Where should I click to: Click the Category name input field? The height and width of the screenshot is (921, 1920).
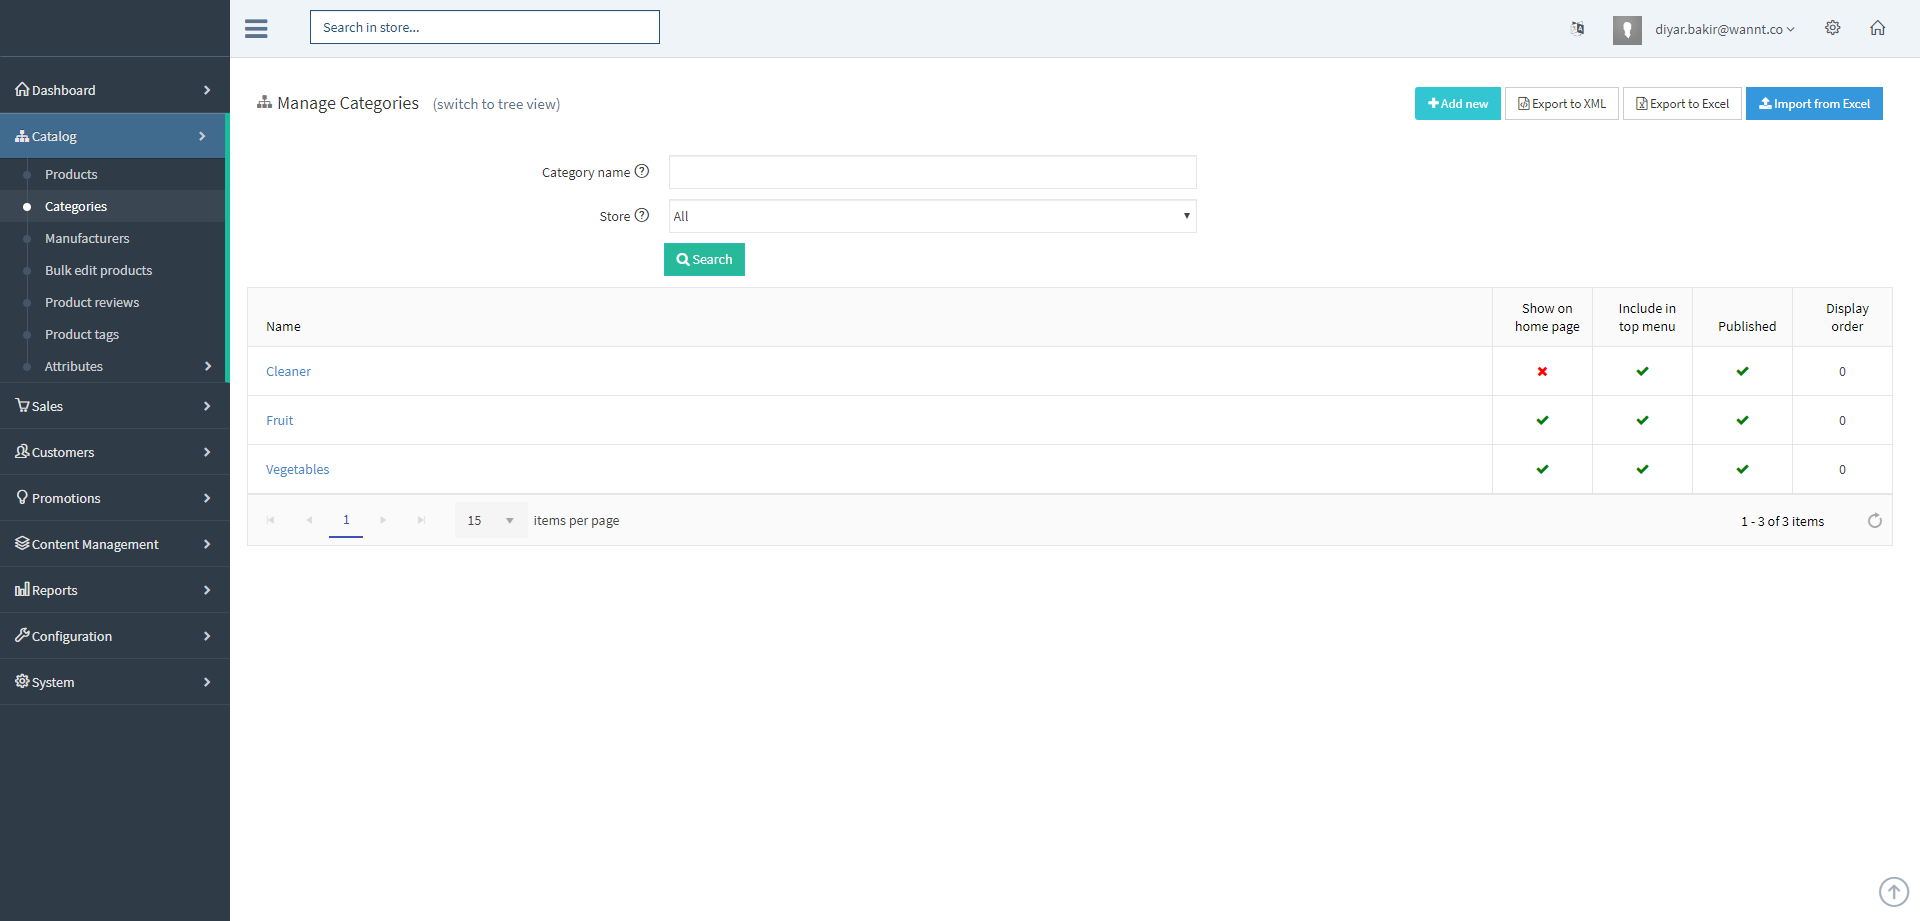[932, 172]
